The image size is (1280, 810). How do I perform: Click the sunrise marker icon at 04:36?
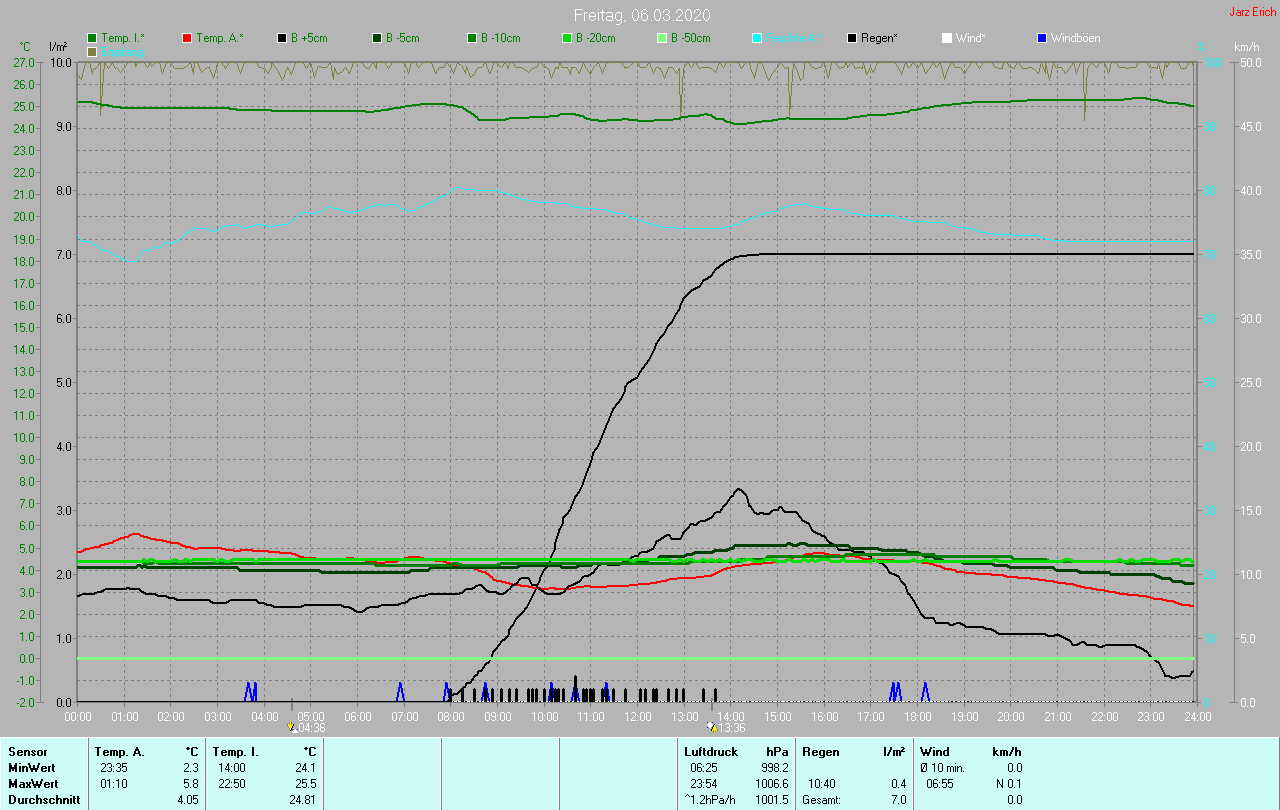[291, 727]
